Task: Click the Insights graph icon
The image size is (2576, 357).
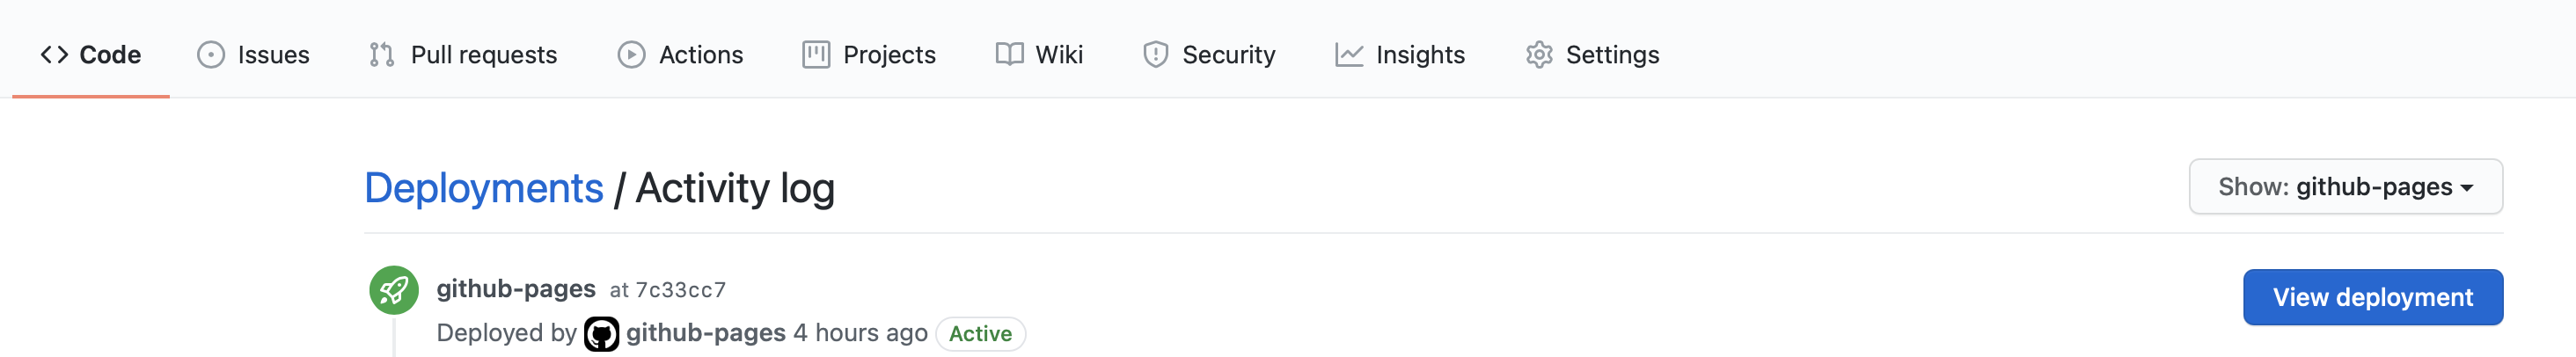Action: (1348, 55)
